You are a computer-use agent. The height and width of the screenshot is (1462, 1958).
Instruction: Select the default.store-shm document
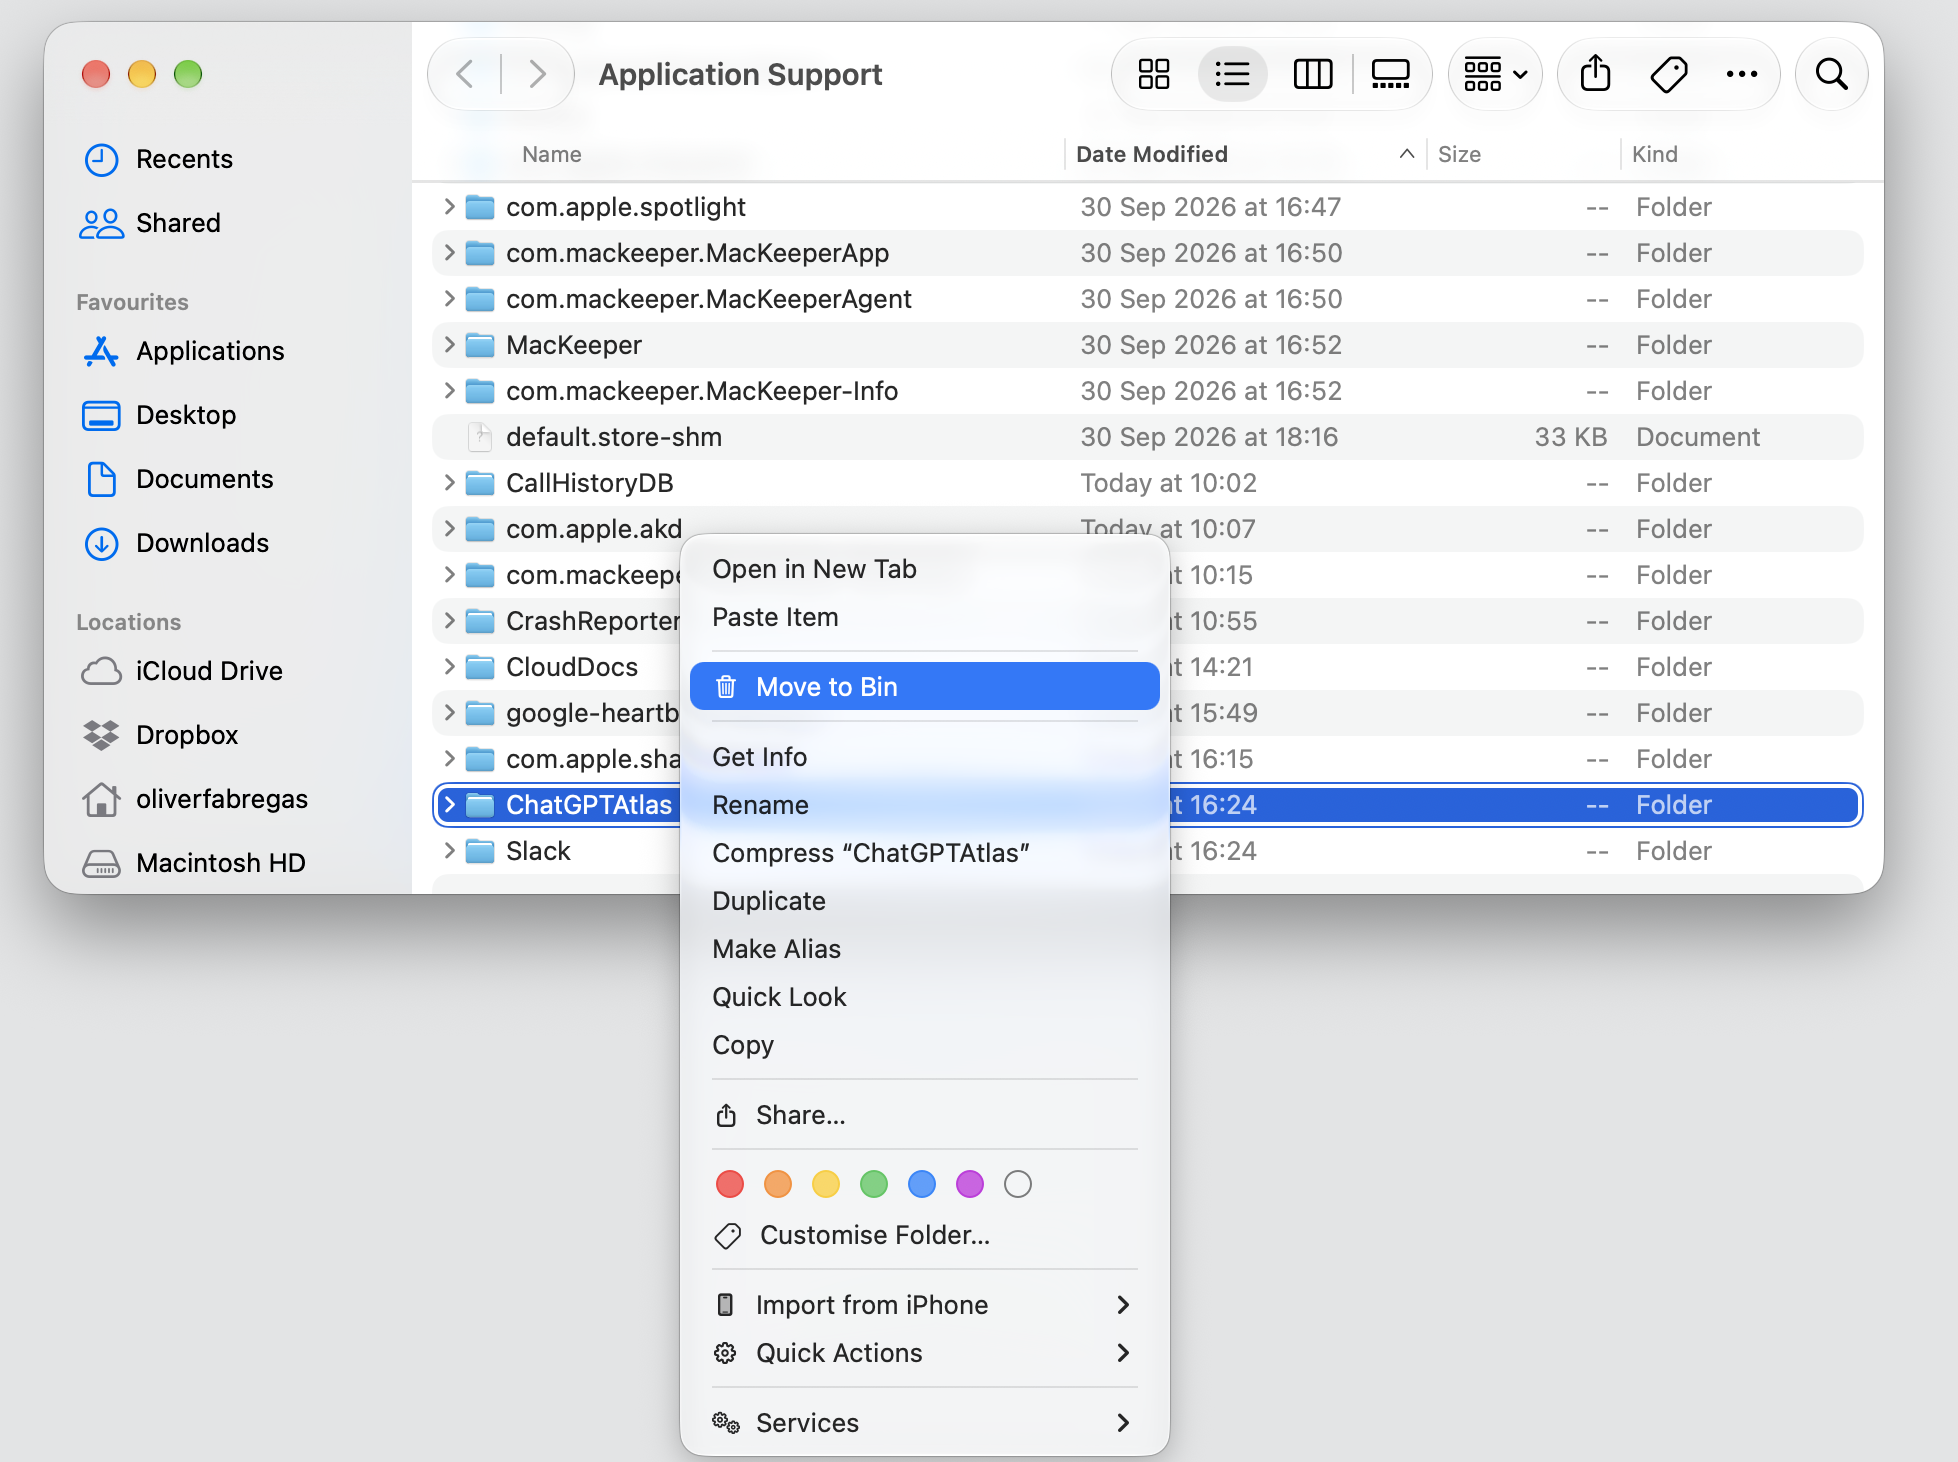1148,437
